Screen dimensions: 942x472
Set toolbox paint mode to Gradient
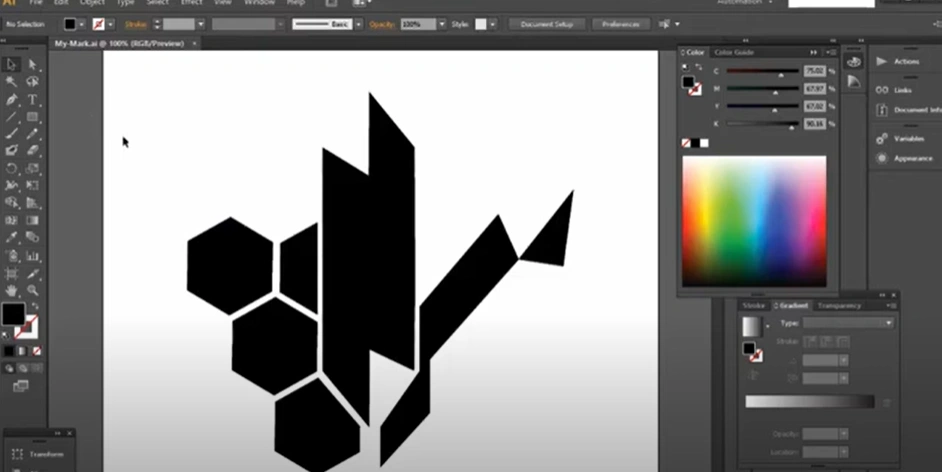pyautogui.click(x=23, y=351)
